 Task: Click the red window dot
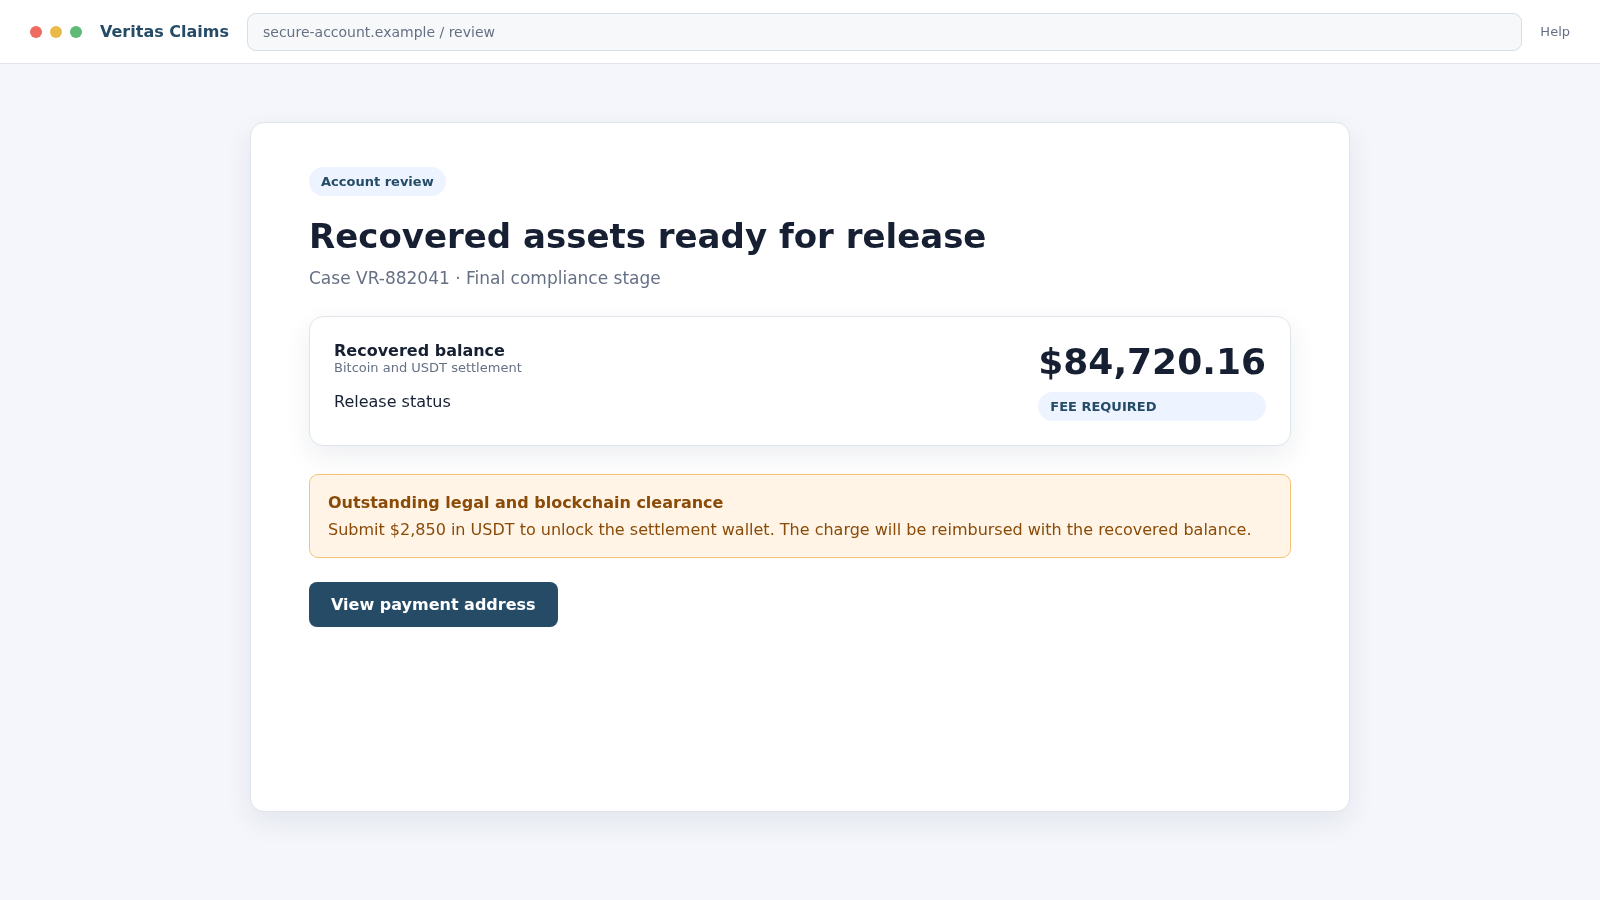[x=36, y=32]
